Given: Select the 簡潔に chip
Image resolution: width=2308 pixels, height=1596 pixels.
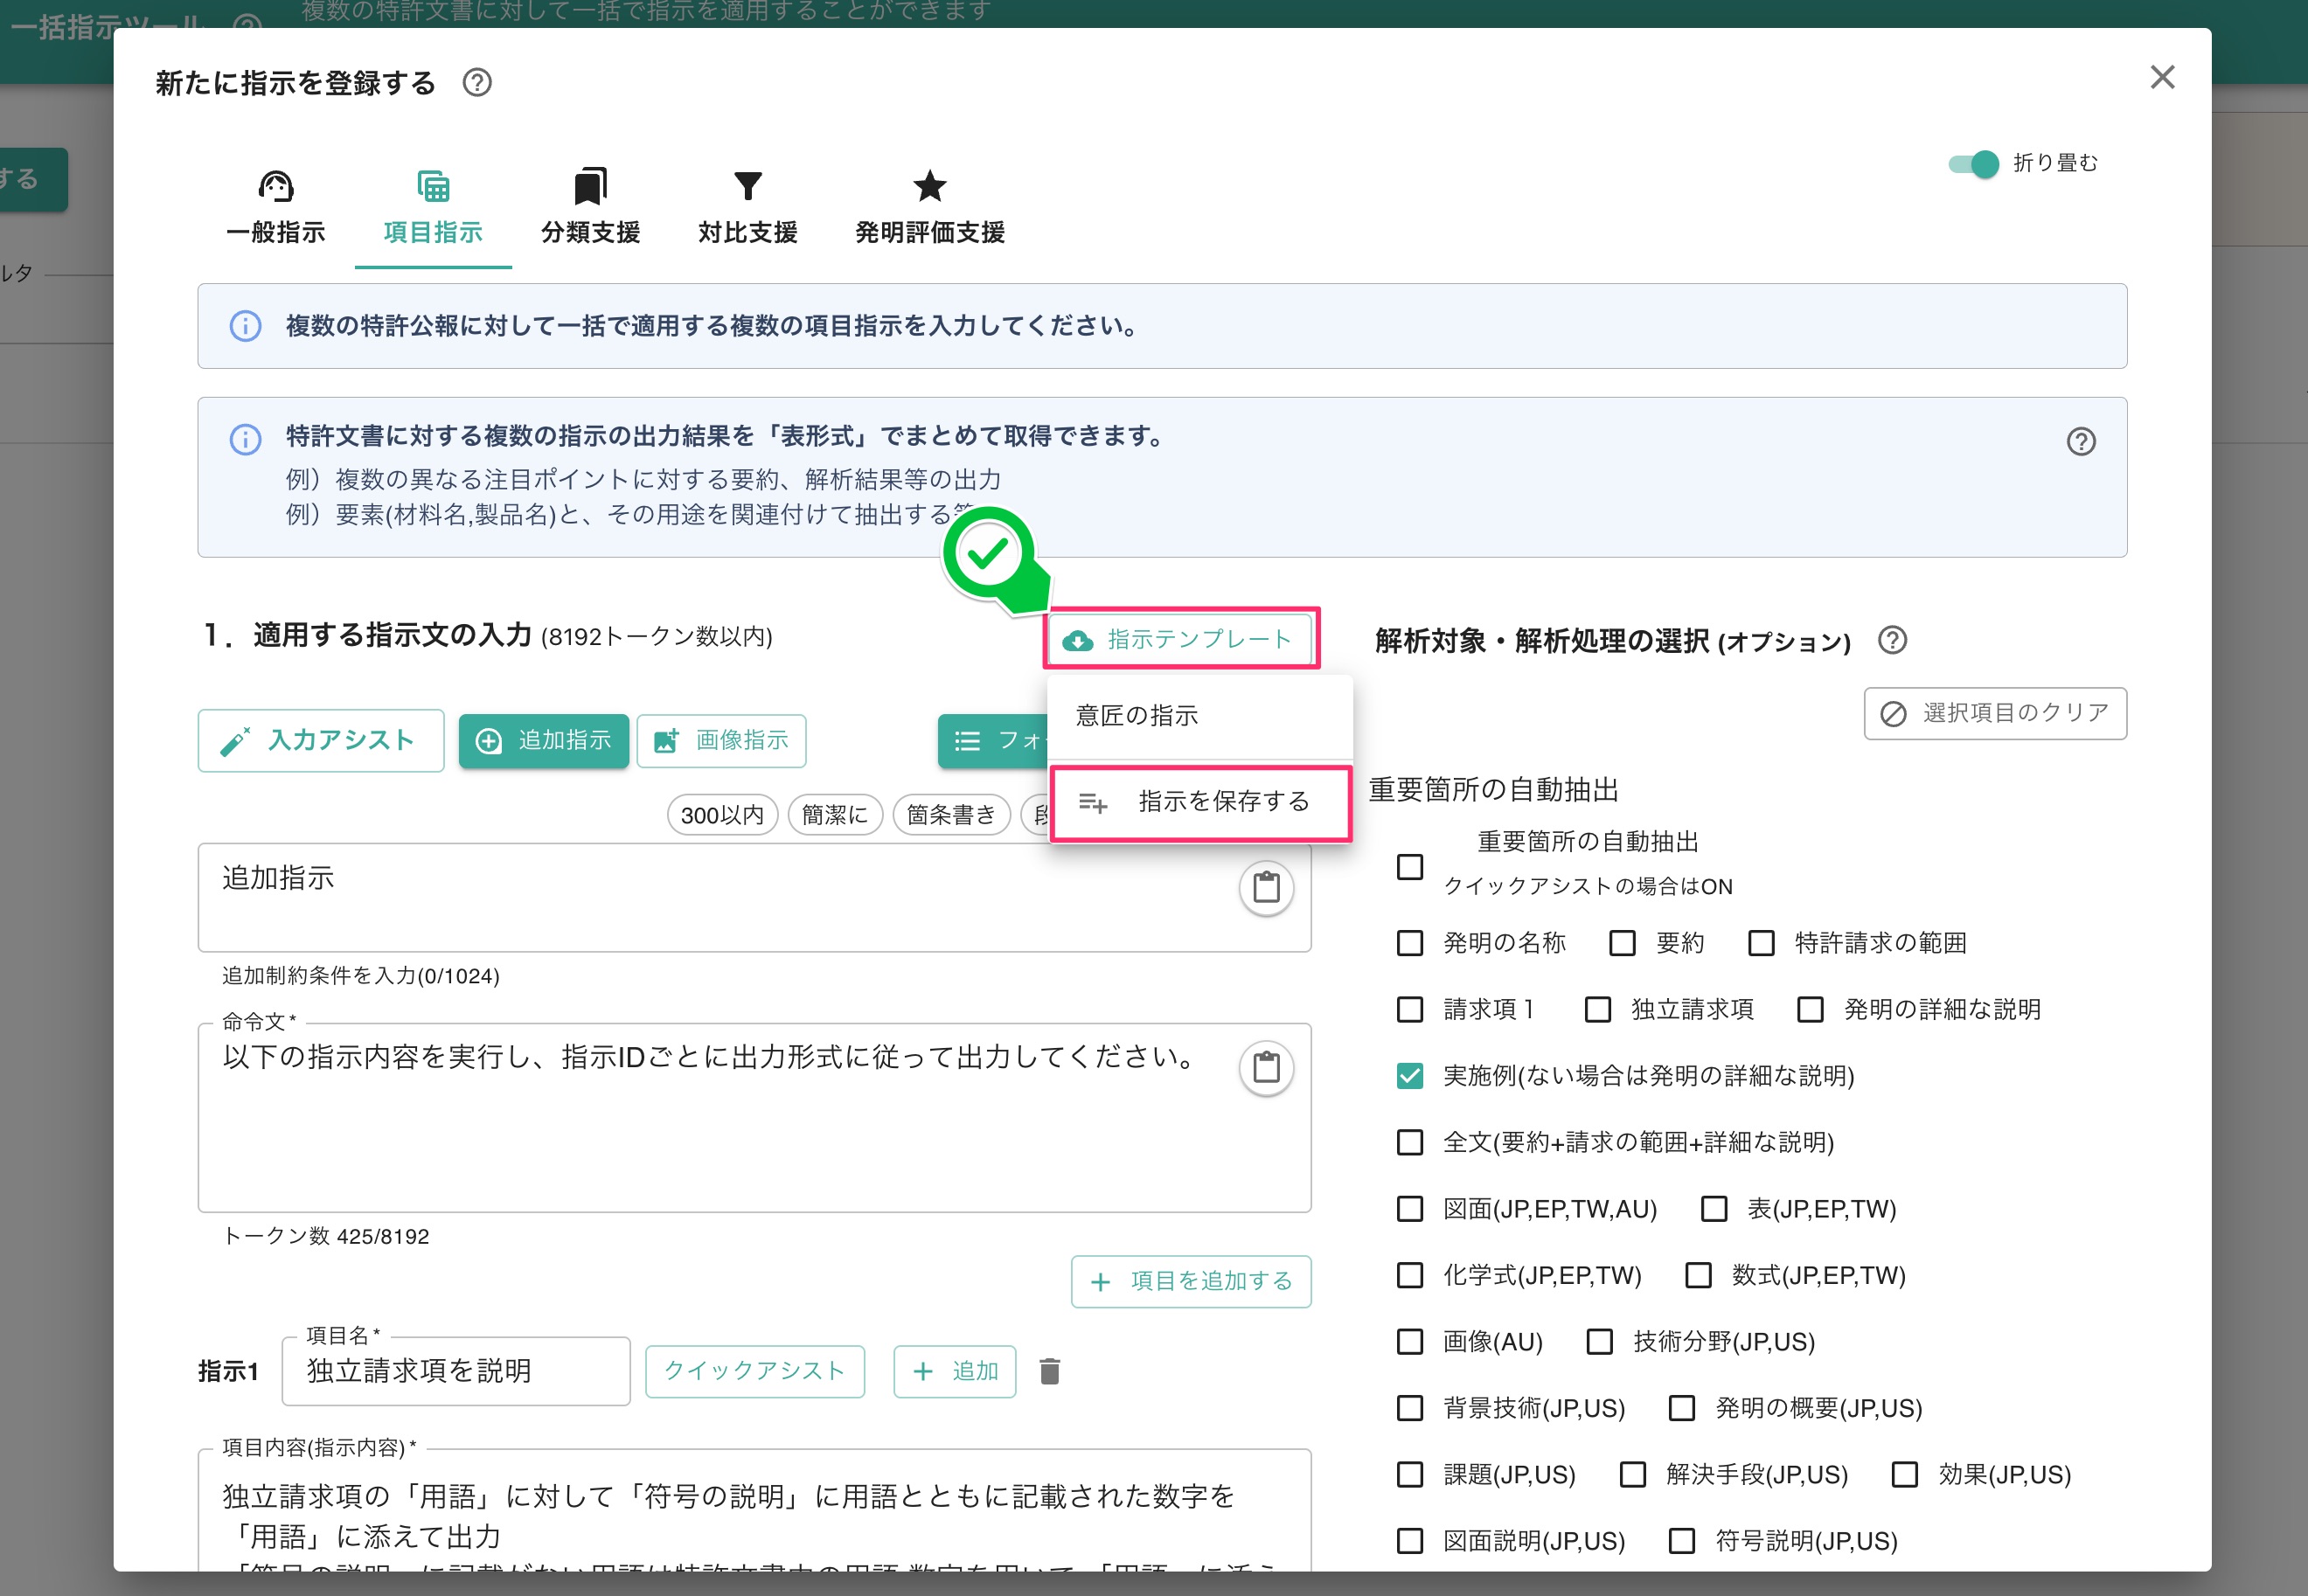Looking at the screenshot, I should click(835, 815).
